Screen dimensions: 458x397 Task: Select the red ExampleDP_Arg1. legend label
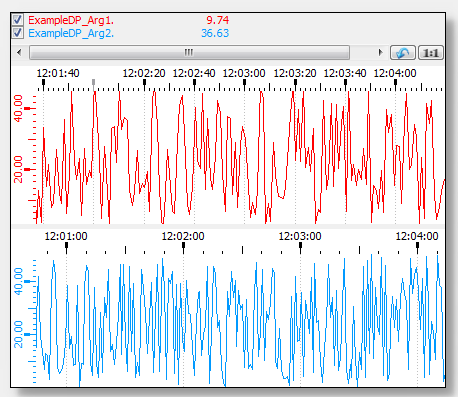(x=71, y=20)
